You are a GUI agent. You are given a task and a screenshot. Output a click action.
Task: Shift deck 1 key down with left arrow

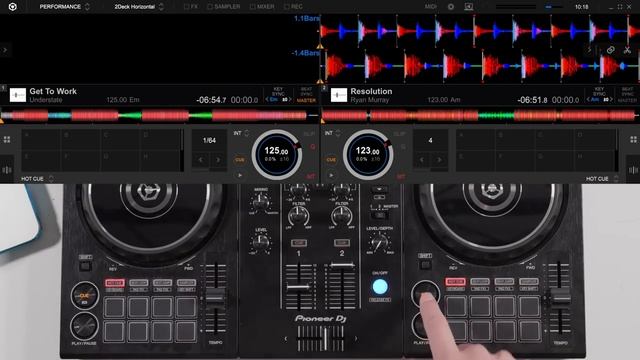267,100
